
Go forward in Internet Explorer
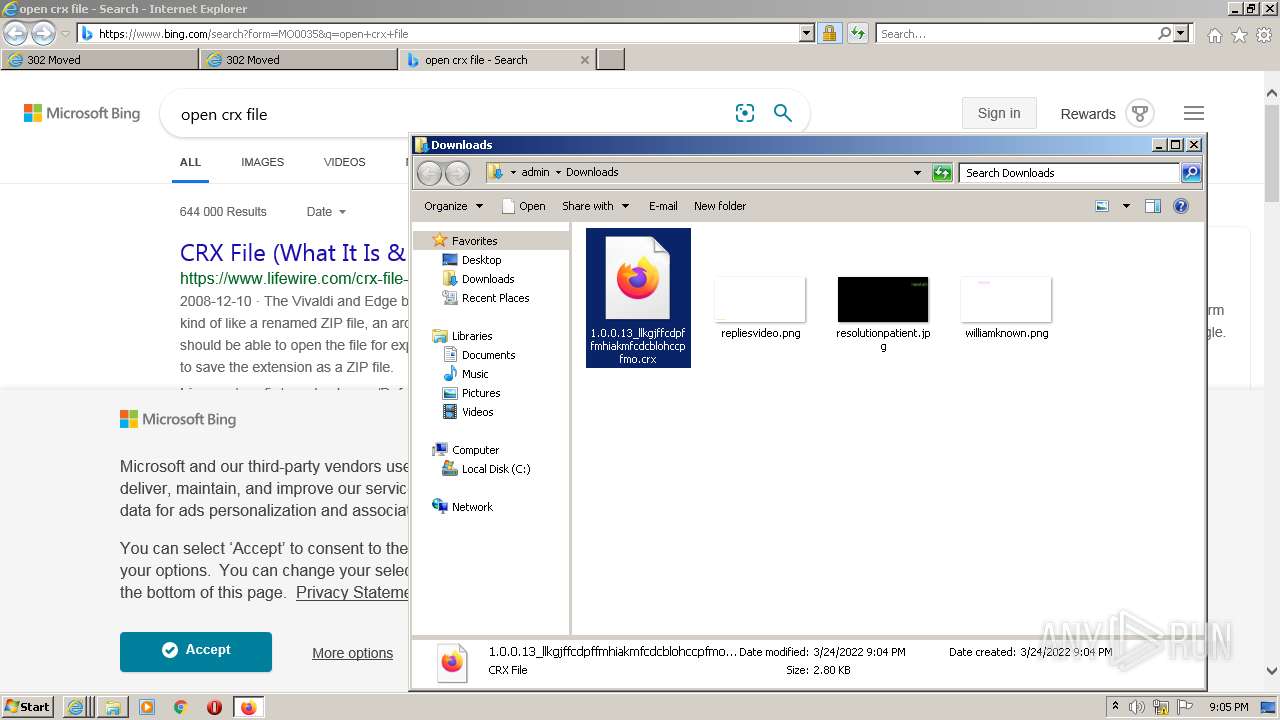click(x=43, y=33)
